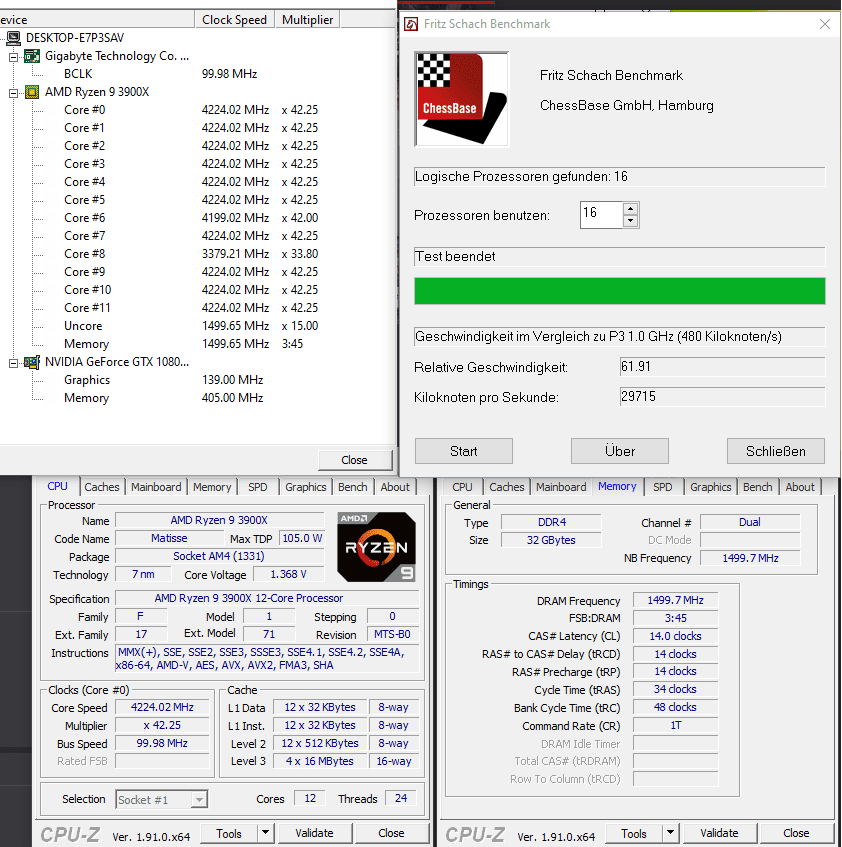
Task: Close Fritz Schach Benchmark with X
Action: (824, 24)
